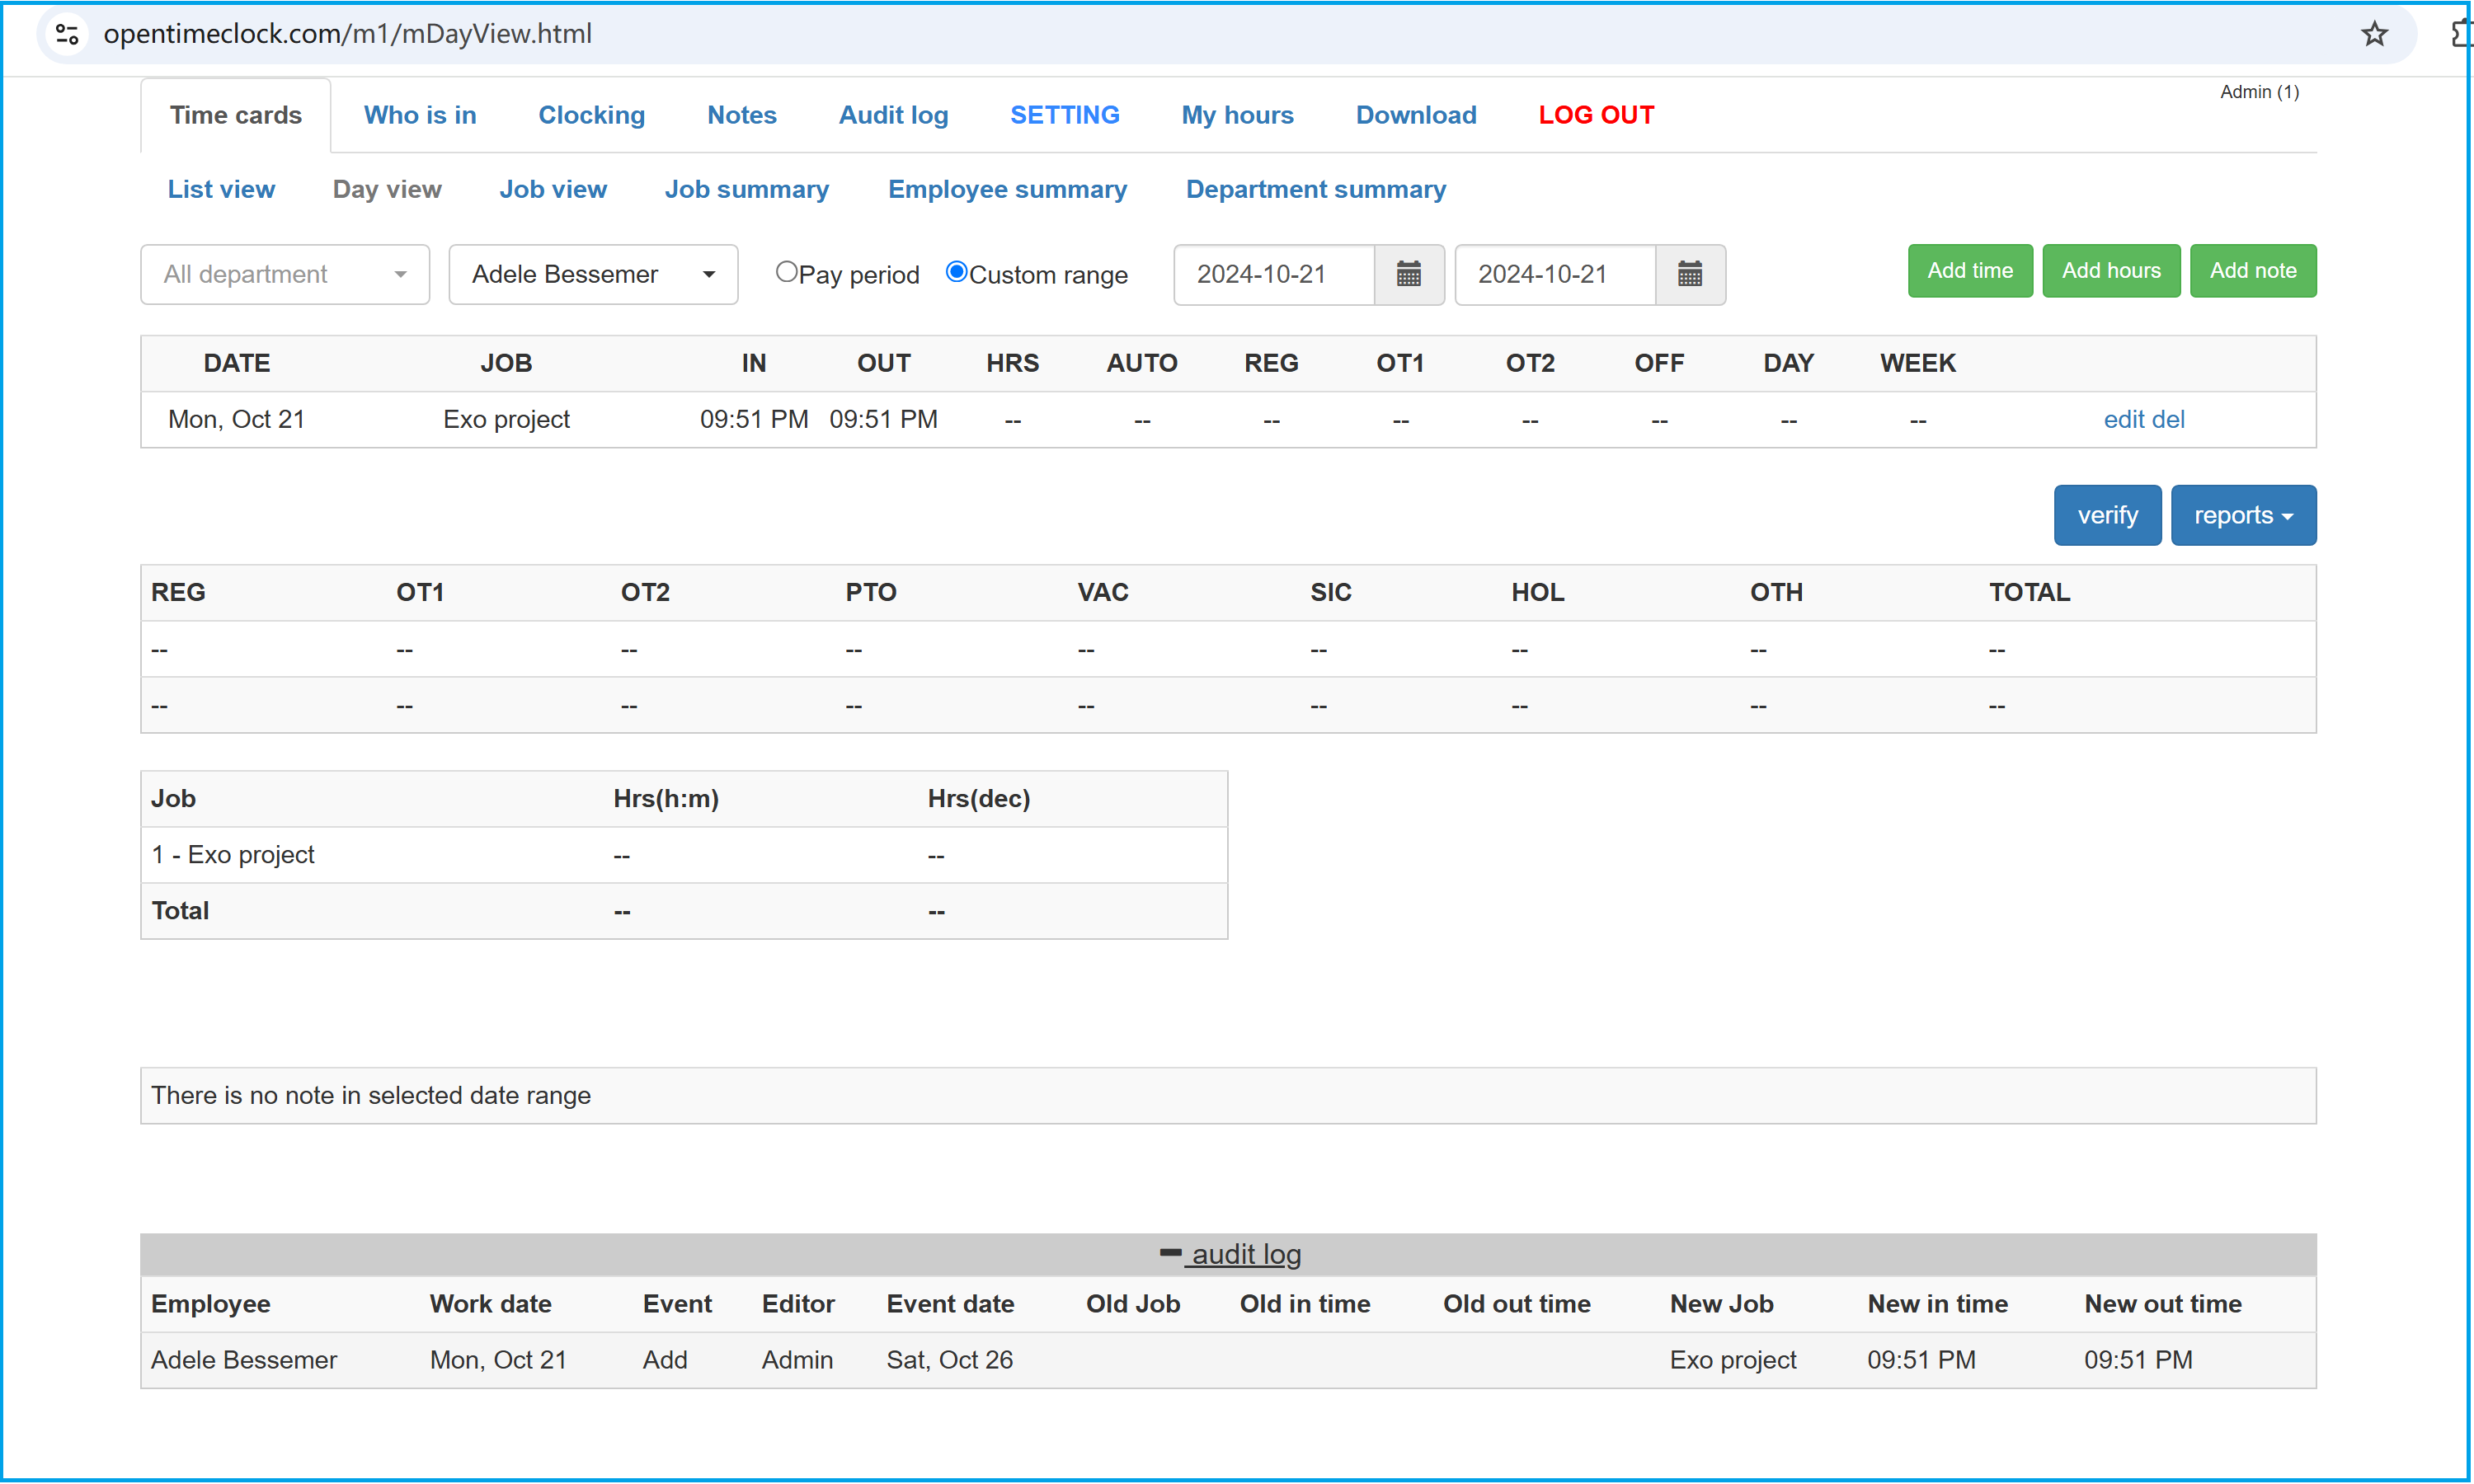Click the 1 - Exo project summary row
This screenshot has height=1484, width=2474.
(684, 855)
